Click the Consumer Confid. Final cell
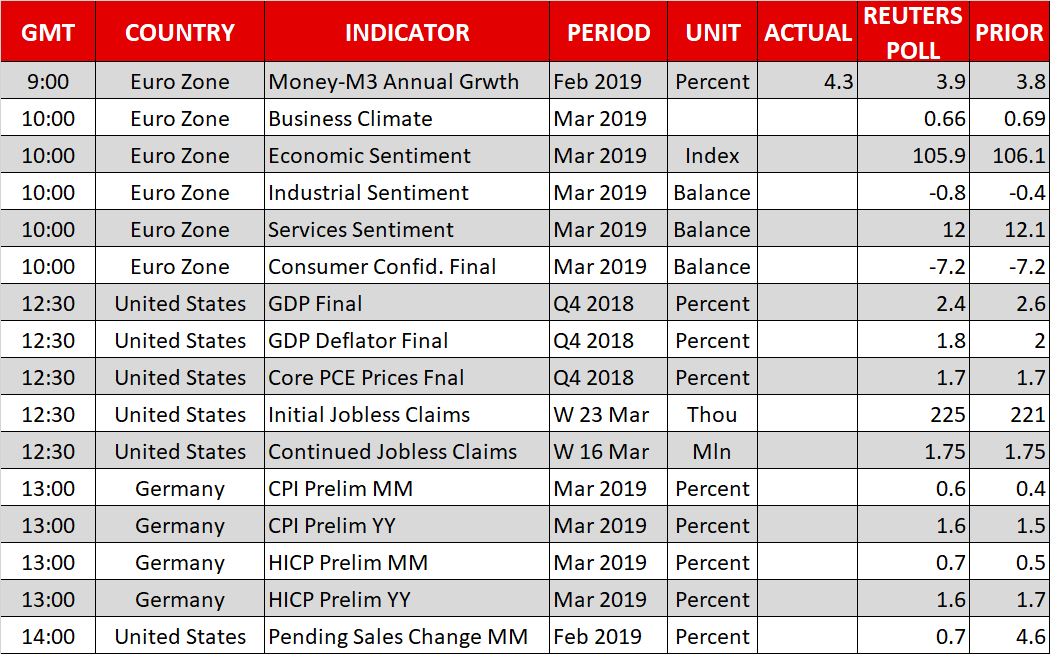The image size is (1050, 654). [x=382, y=267]
